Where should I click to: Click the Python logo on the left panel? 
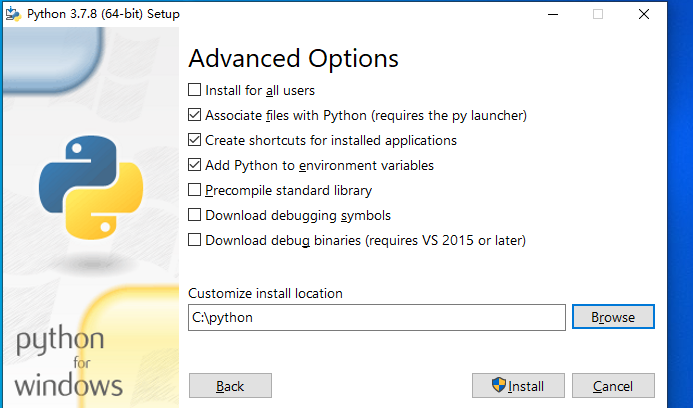tap(91, 187)
